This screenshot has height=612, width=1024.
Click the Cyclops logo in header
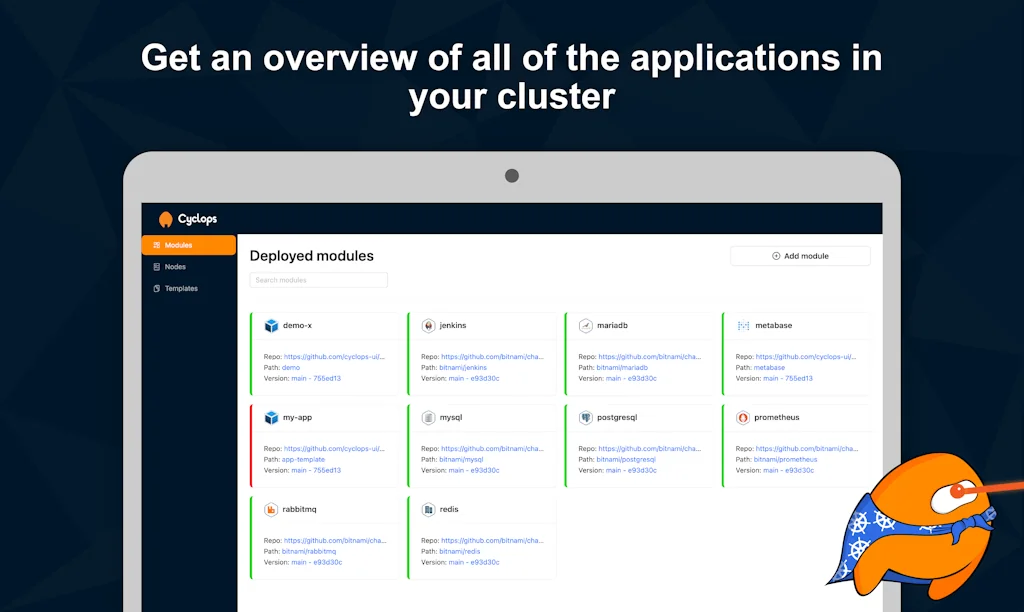click(x=187, y=219)
